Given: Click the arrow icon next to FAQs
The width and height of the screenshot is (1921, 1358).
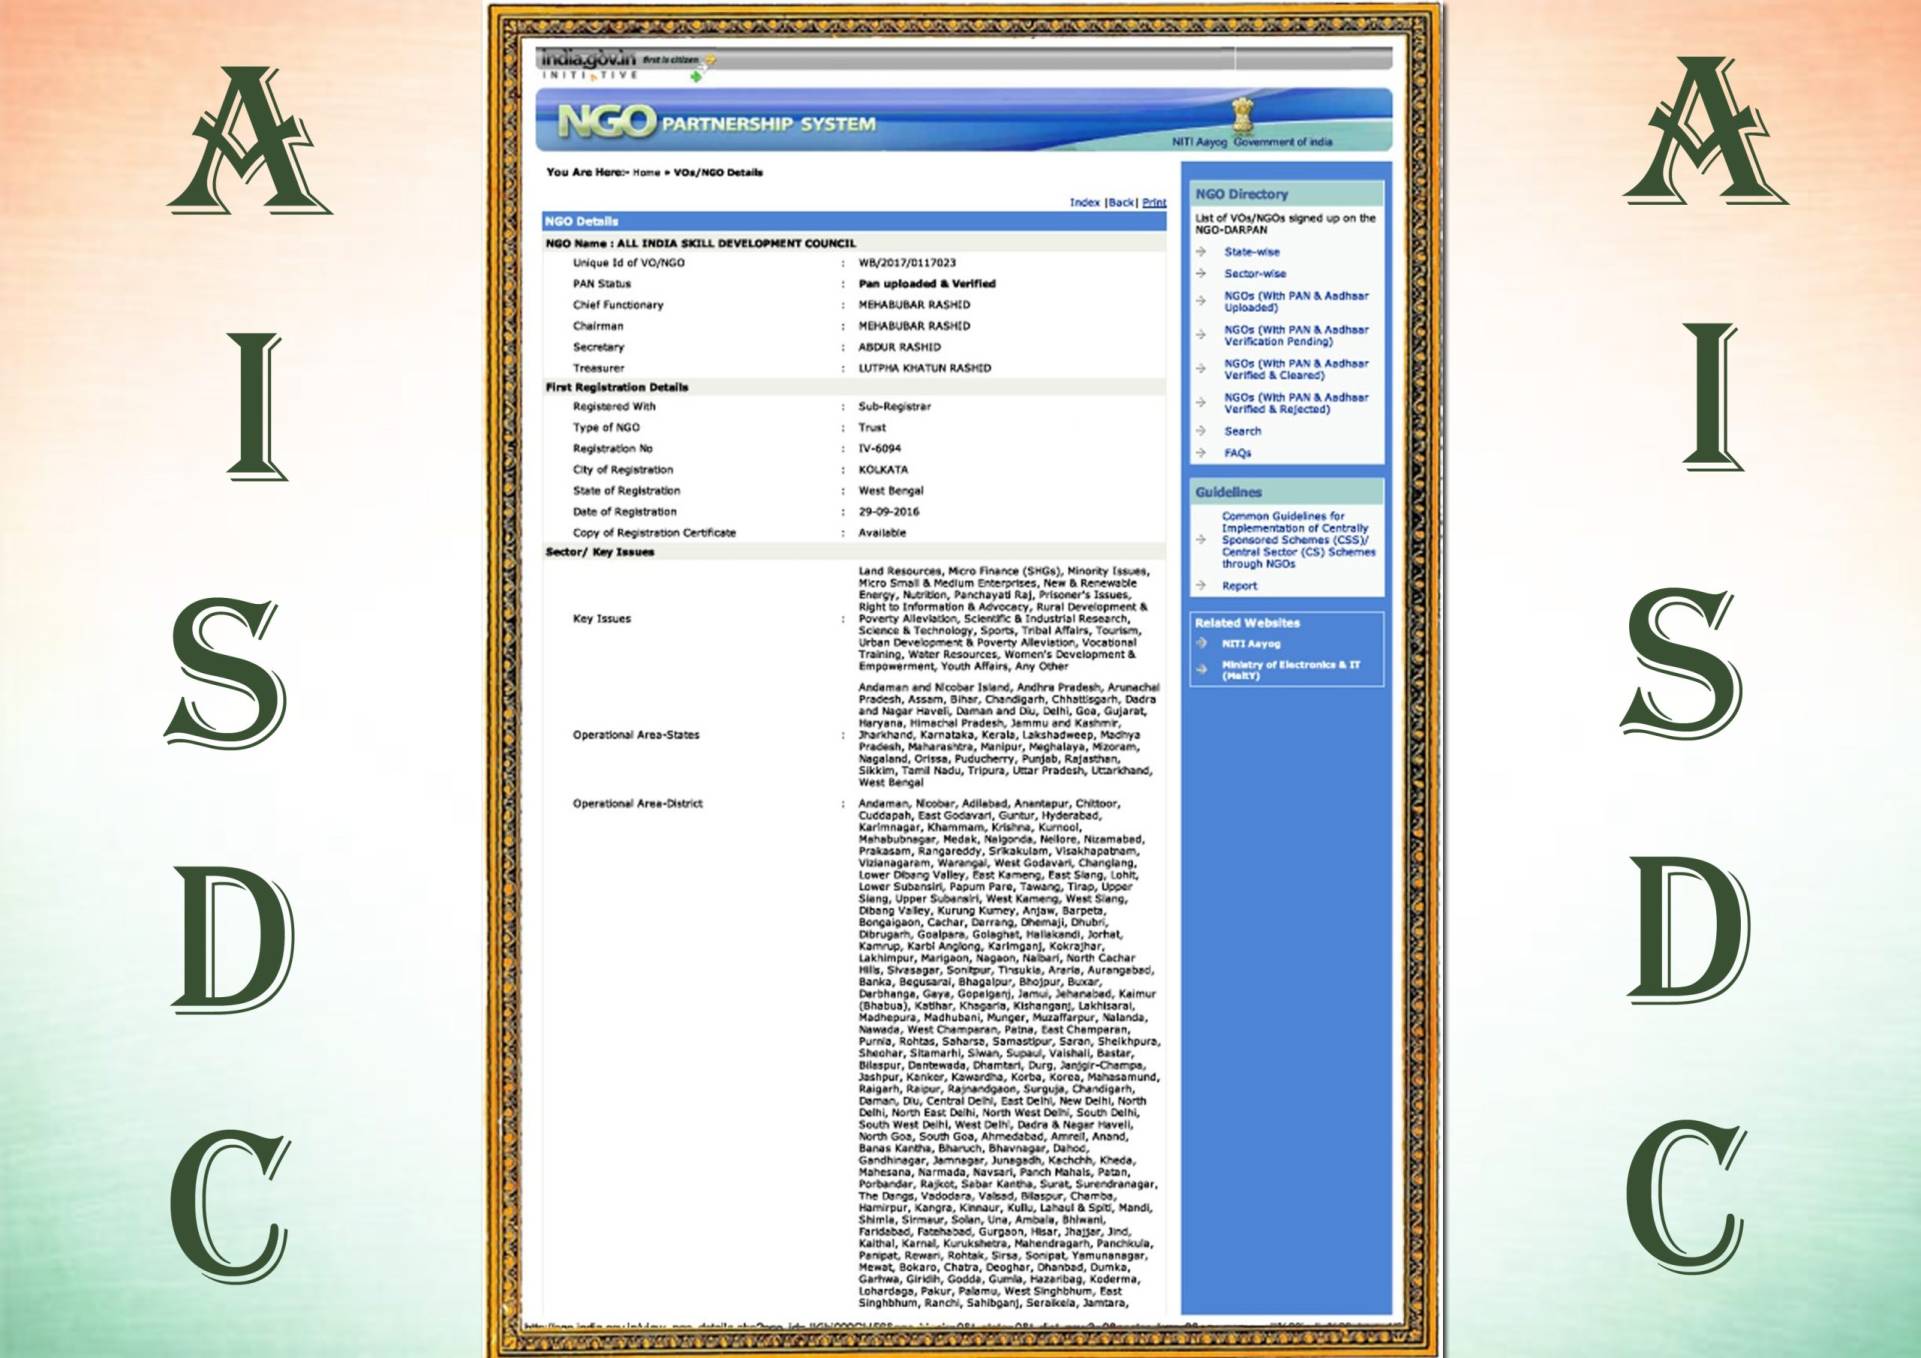Looking at the screenshot, I should [x=1201, y=453].
